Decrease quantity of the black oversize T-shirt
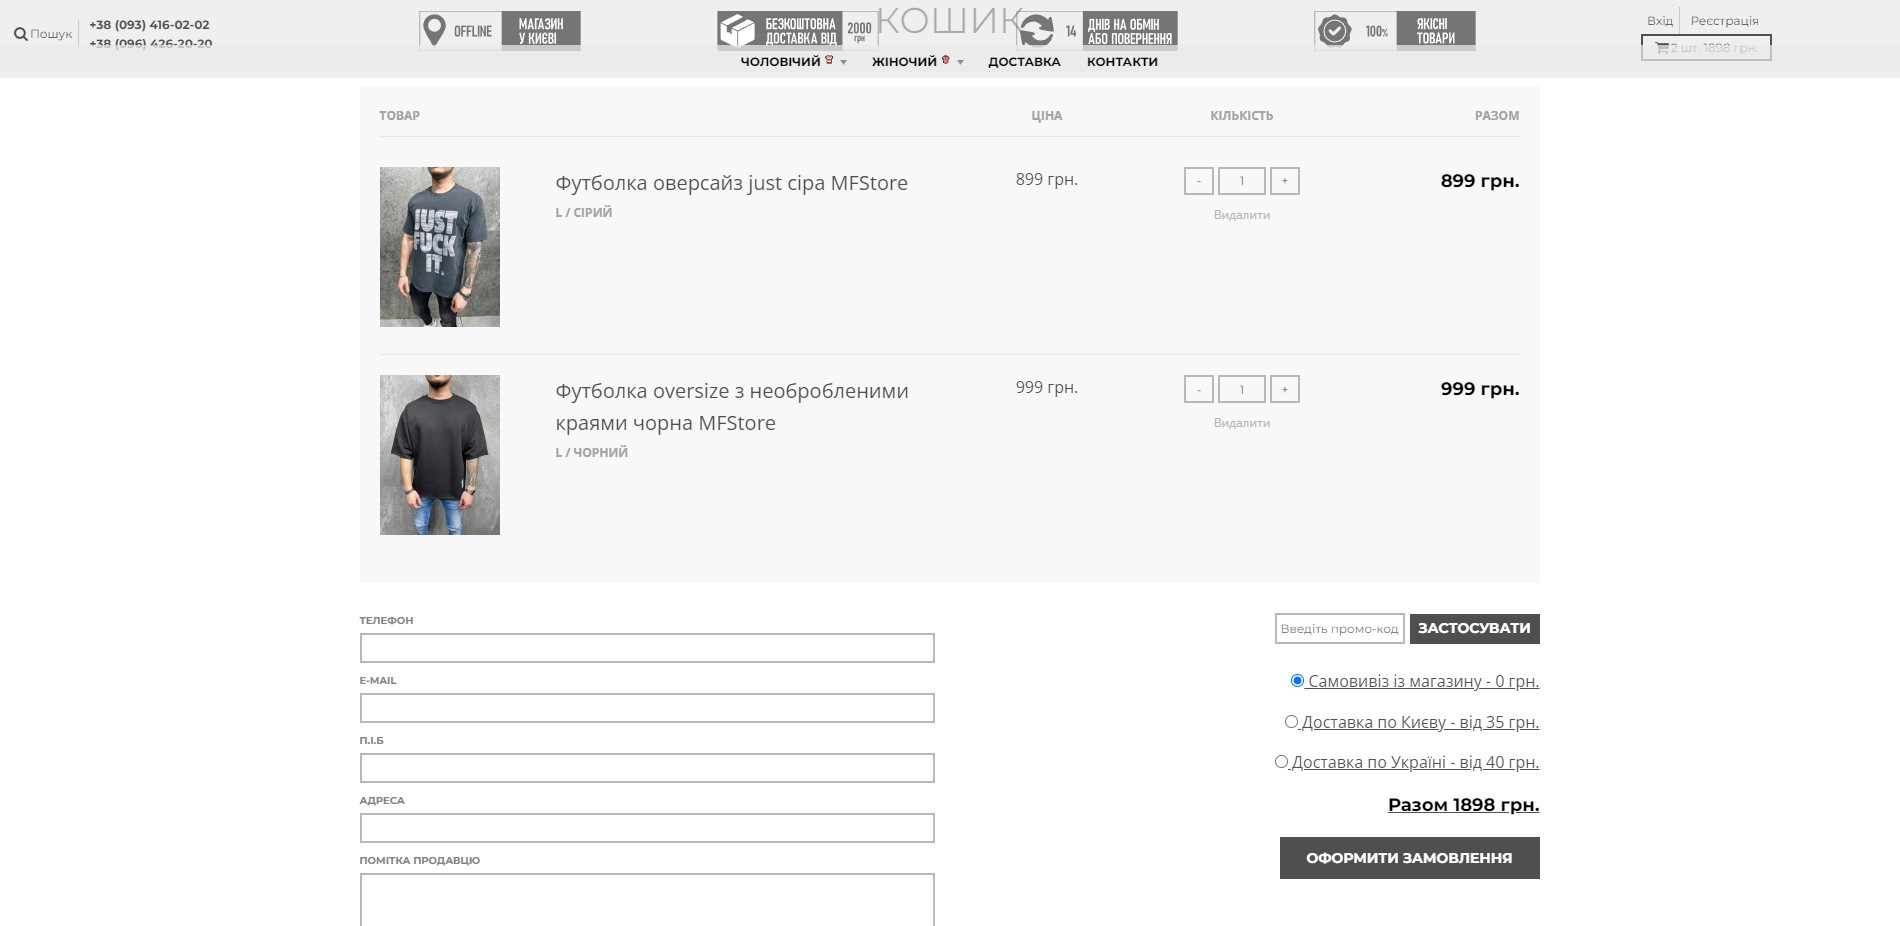The height and width of the screenshot is (926, 1900). pos(1198,389)
